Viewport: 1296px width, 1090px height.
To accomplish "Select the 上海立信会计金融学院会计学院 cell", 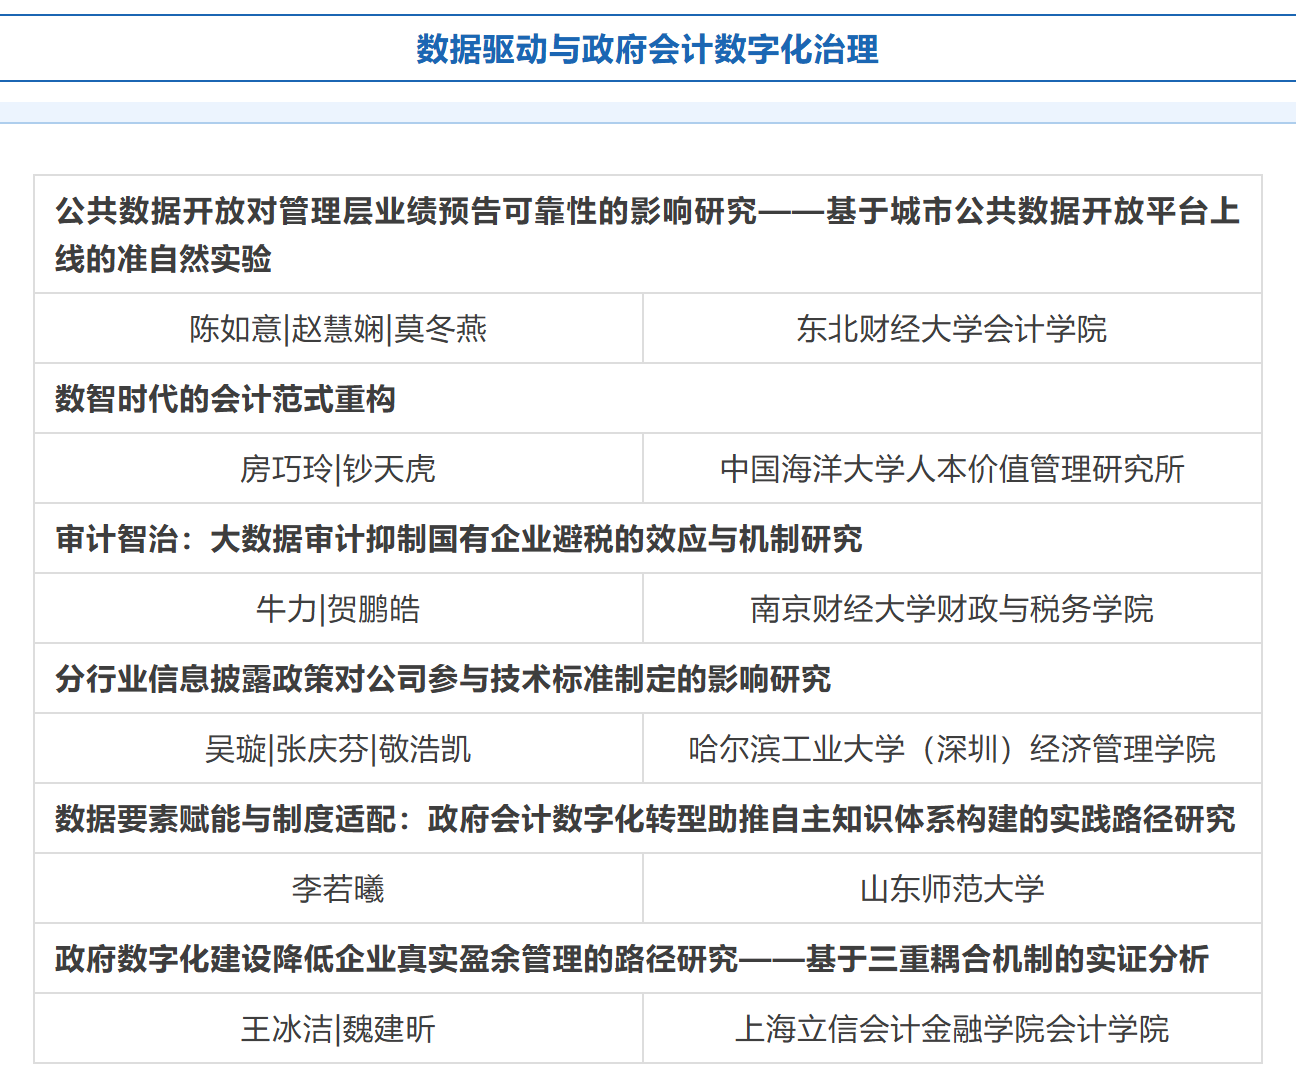I will coord(951,1029).
